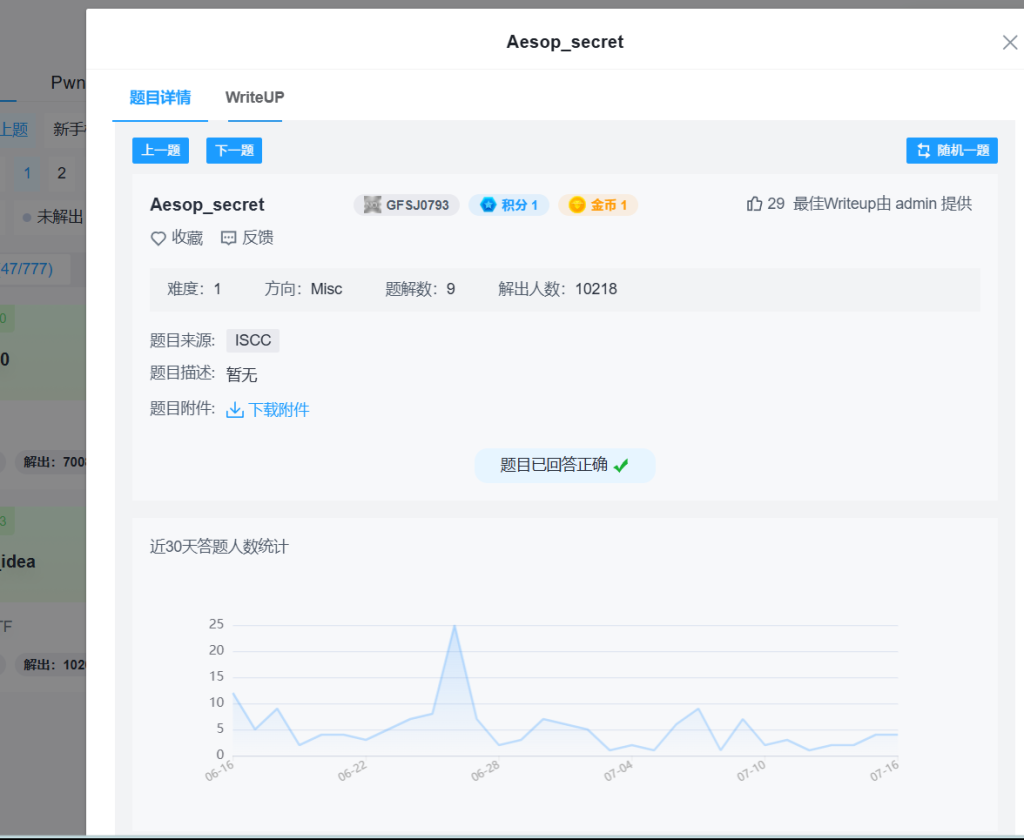Screen dimensions: 1024x840
Task: Click the blue 积分 1 points badge
Action: click(509, 205)
